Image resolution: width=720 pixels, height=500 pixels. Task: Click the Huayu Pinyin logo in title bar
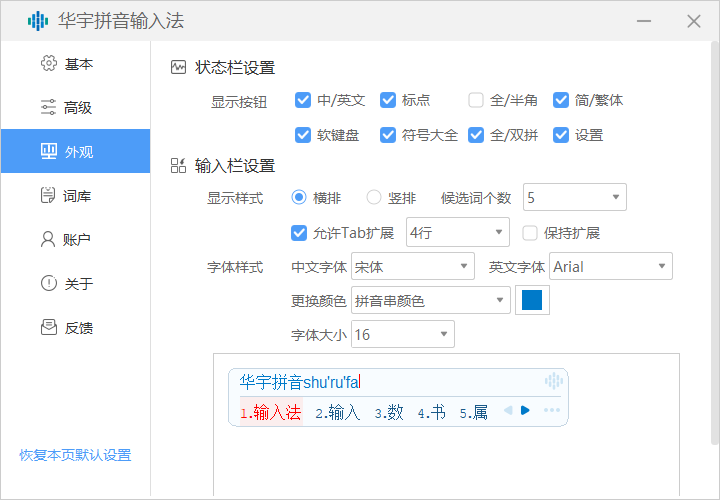(38, 21)
